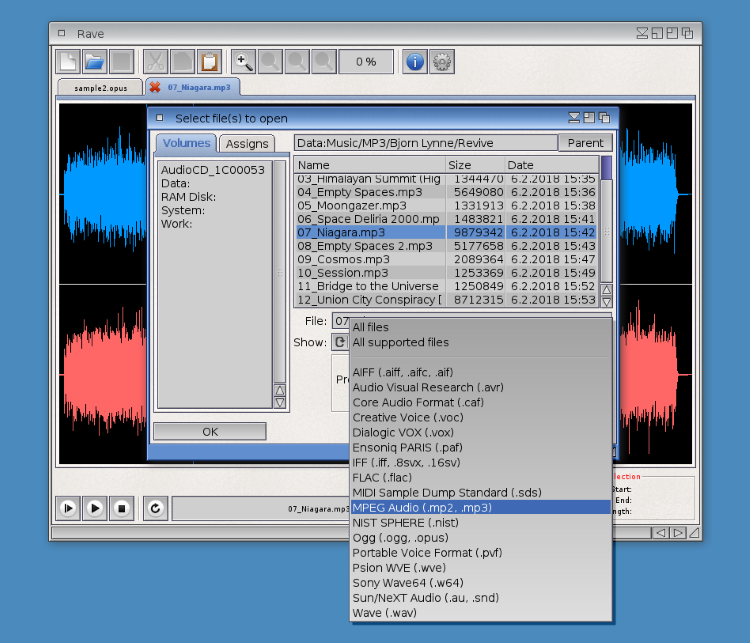
Task: Close the 07_Niagara.mp3 tab with red X
Action: pyautogui.click(x=155, y=87)
